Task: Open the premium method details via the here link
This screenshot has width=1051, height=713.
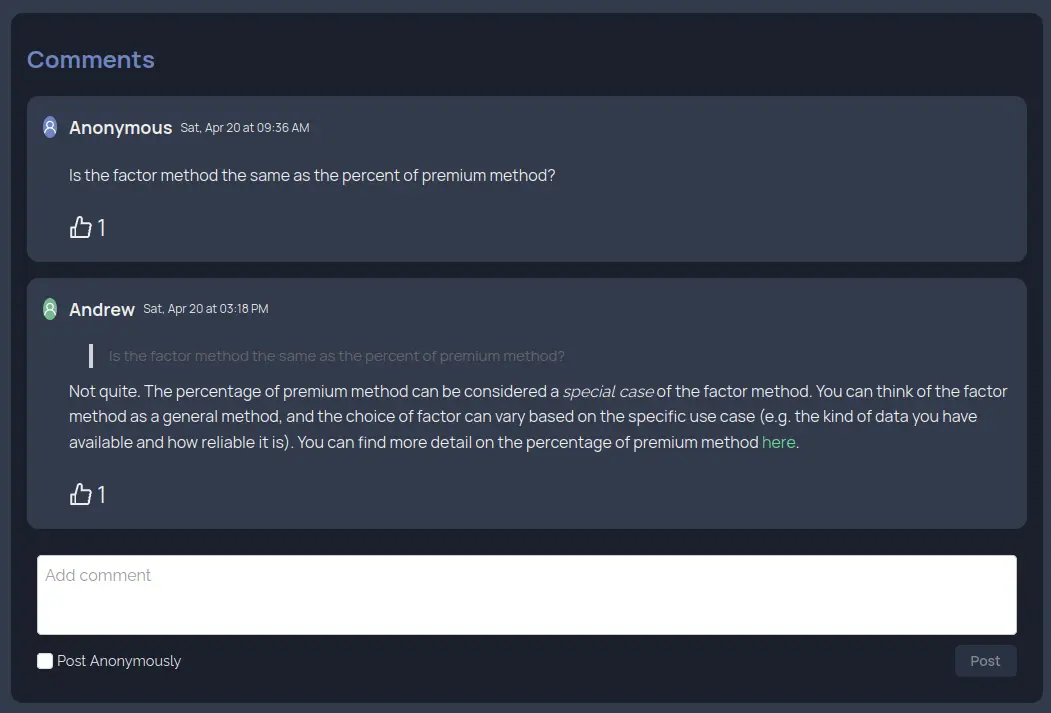Action: click(779, 442)
